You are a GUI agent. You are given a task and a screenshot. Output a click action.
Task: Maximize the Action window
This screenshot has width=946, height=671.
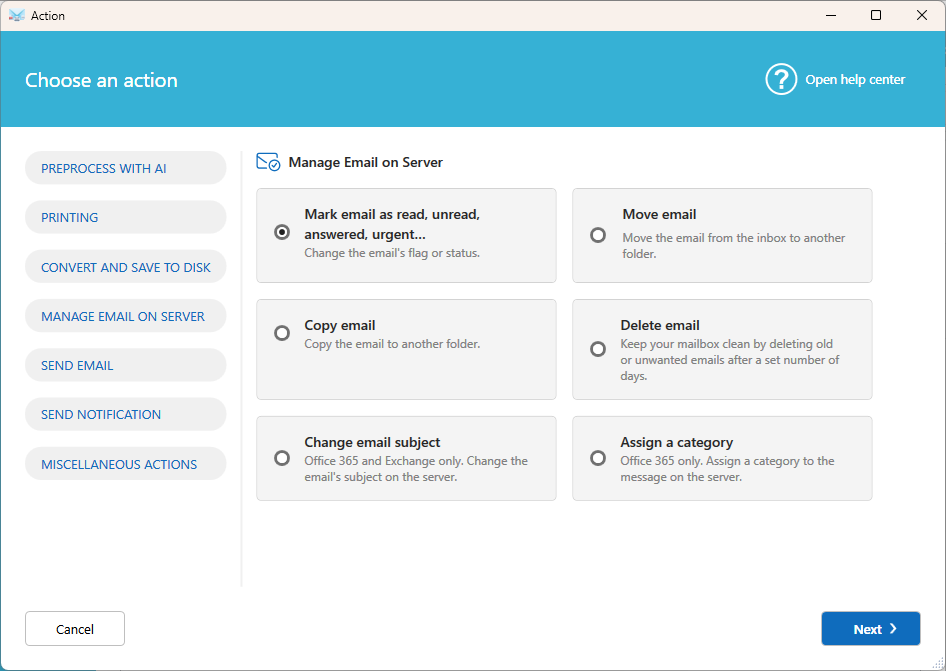click(876, 15)
